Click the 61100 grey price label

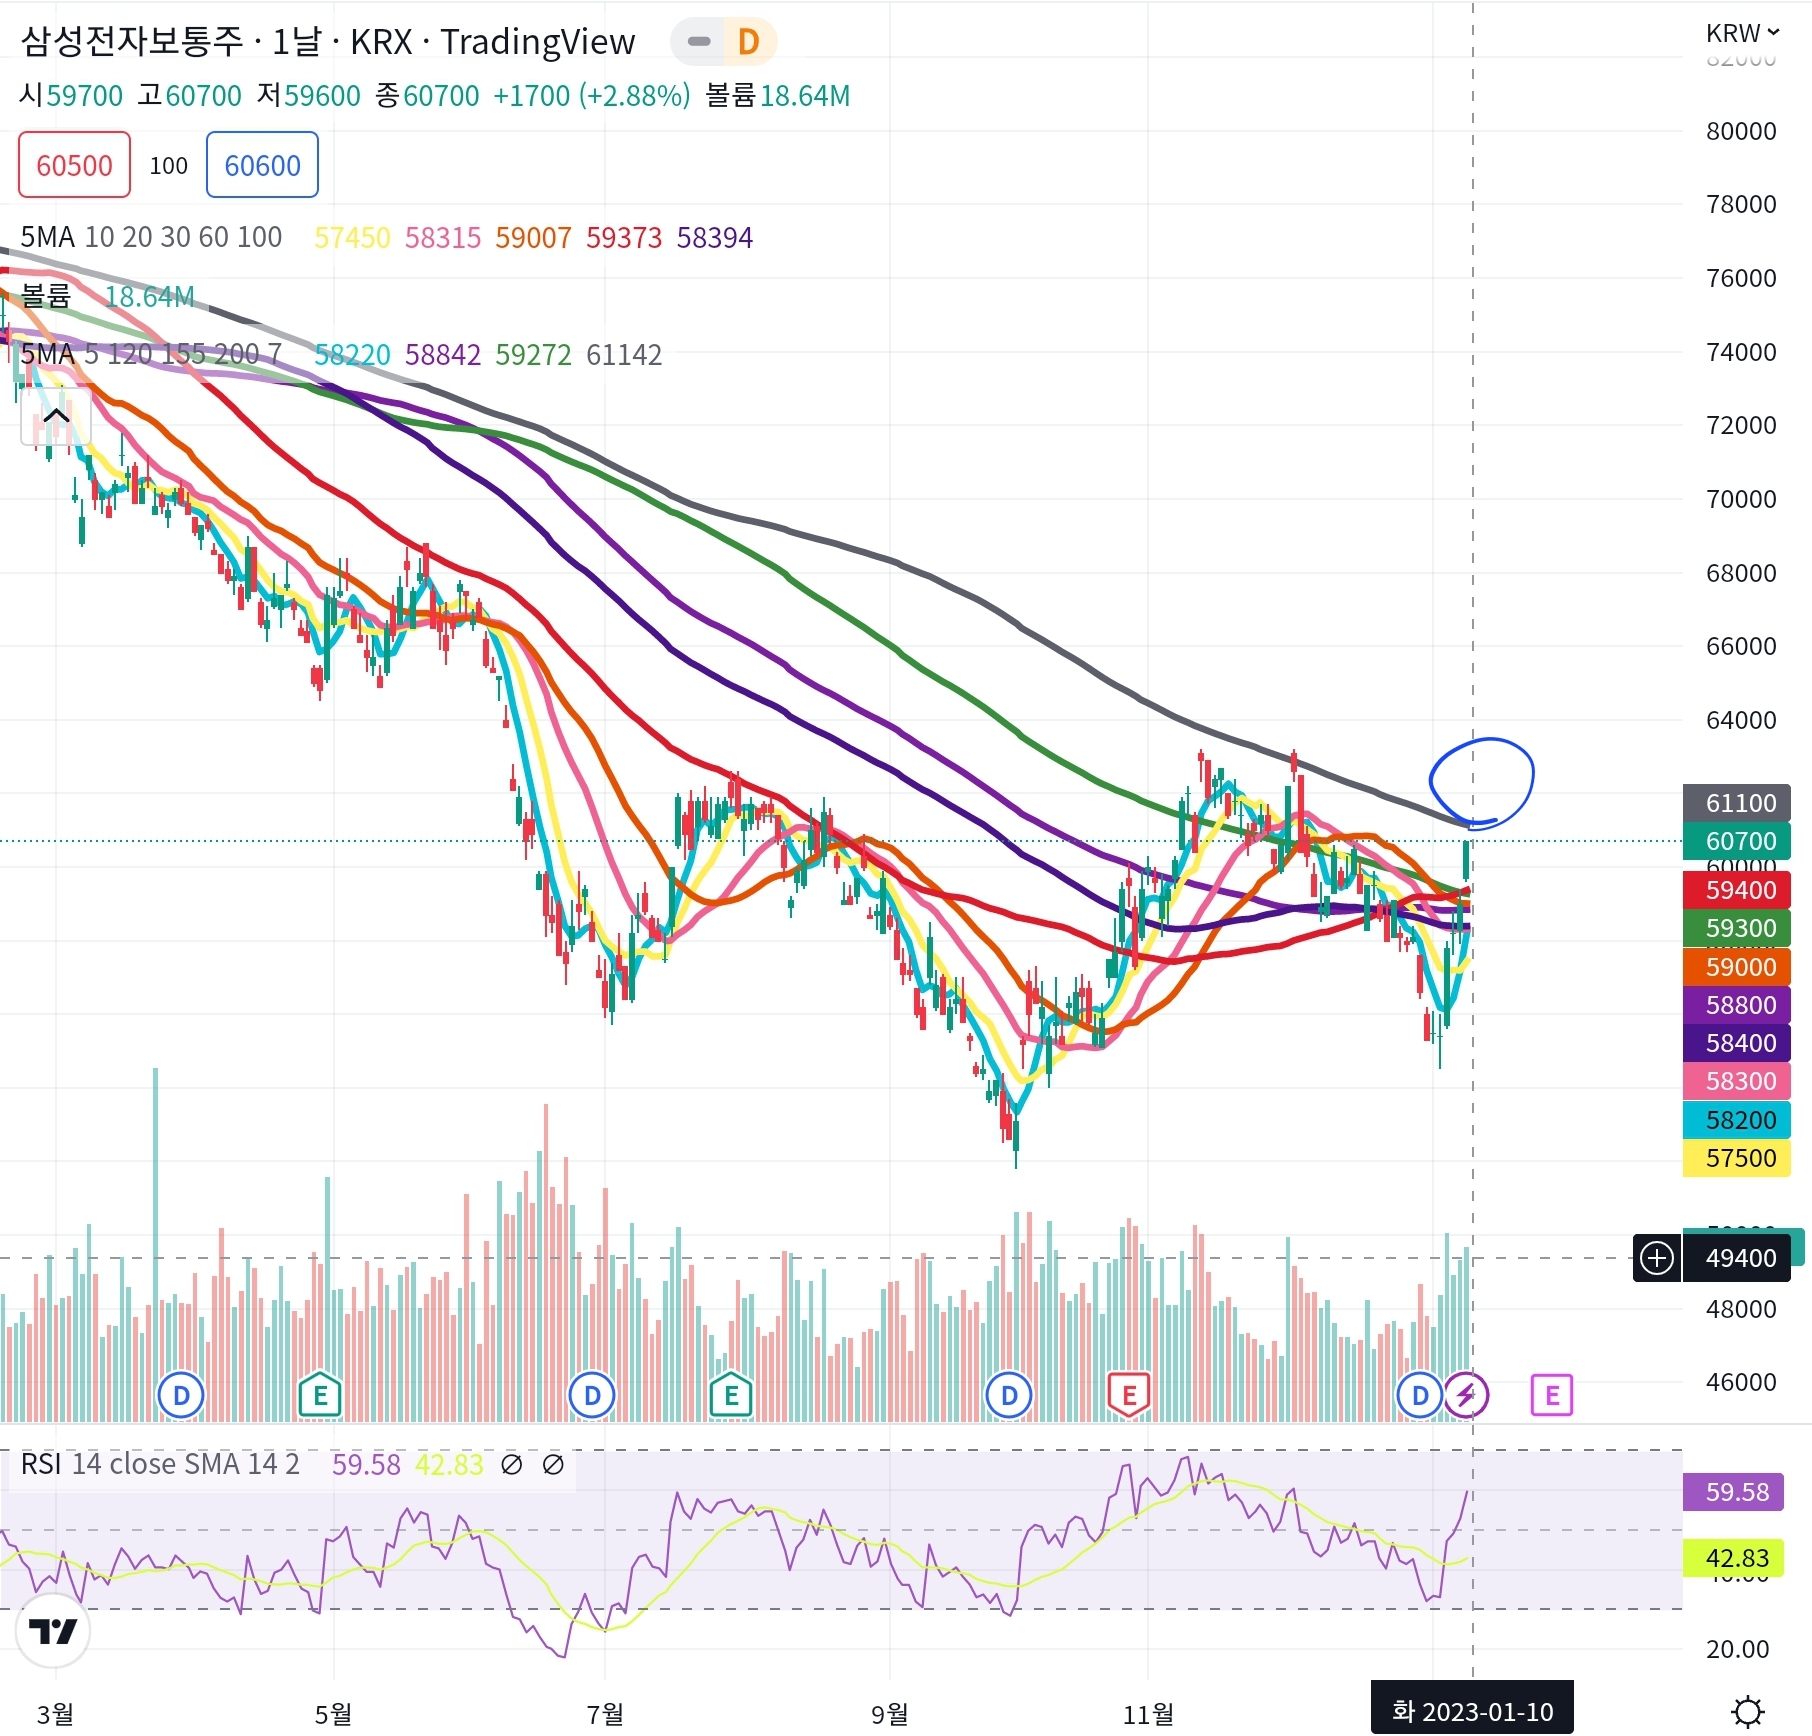pos(1738,803)
